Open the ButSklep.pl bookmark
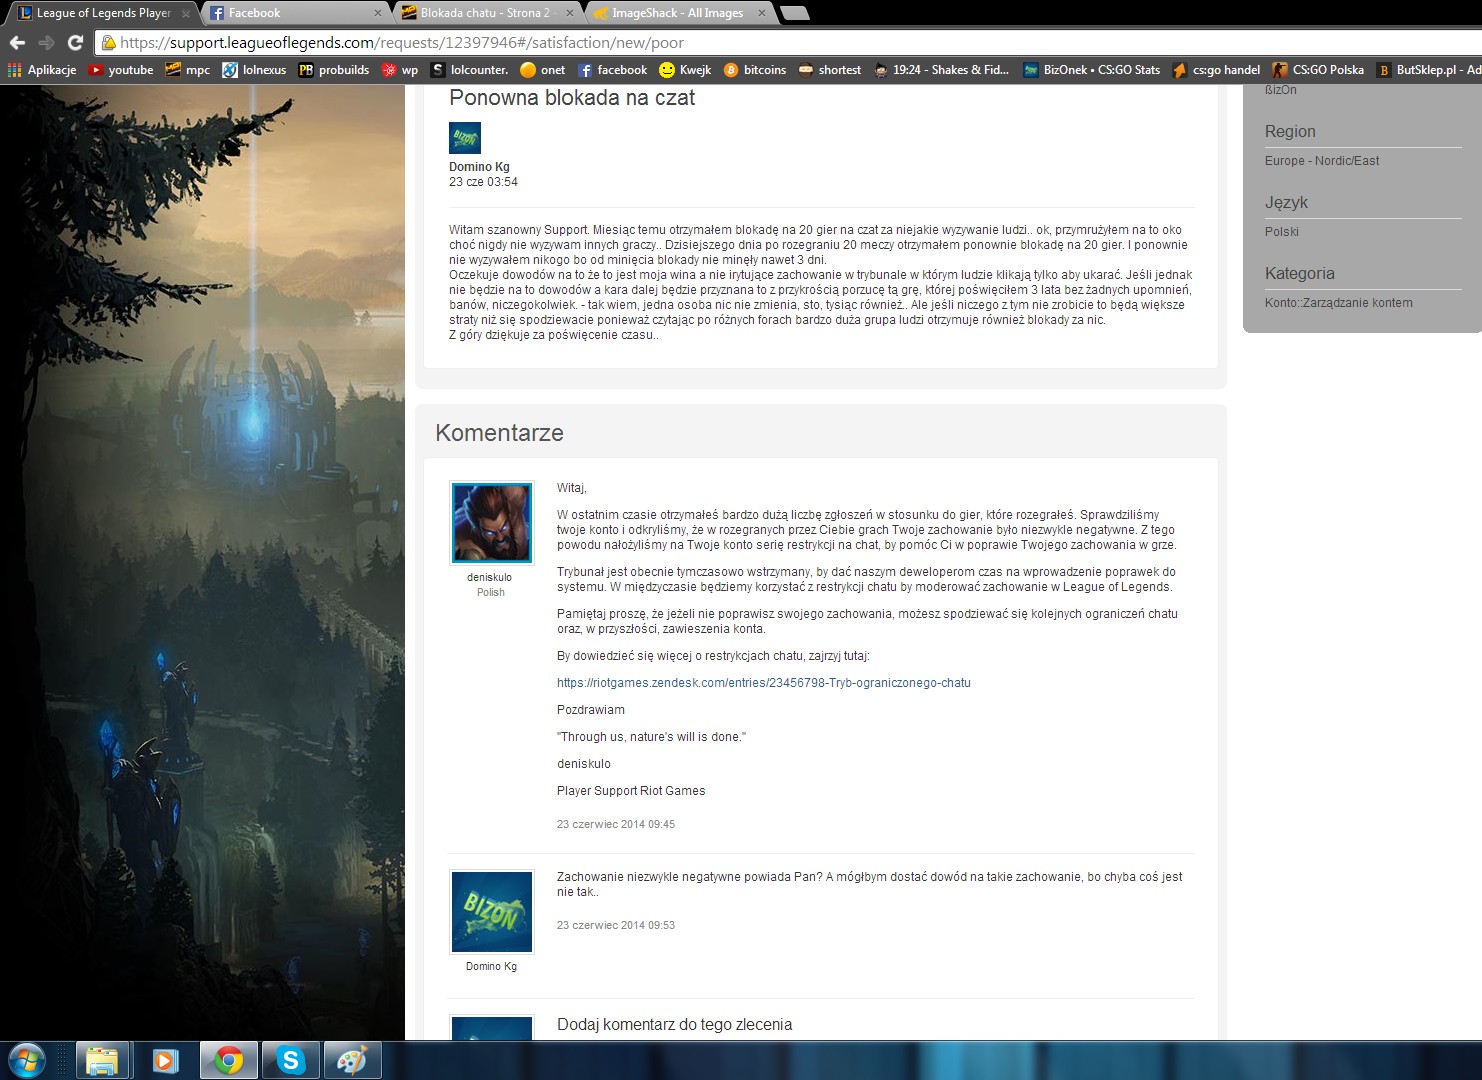The width and height of the screenshot is (1482, 1080). [x=1428, y=70]
